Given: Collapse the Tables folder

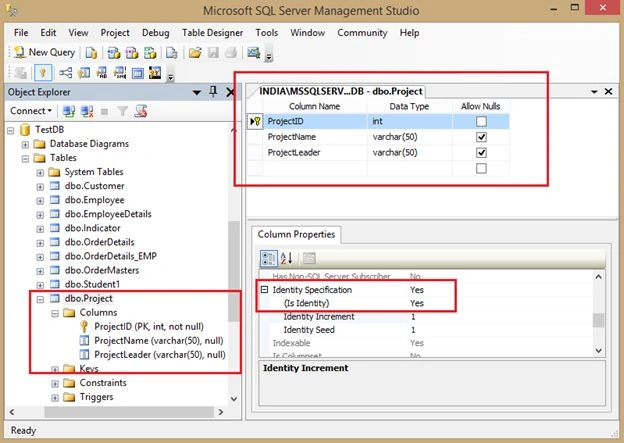Looking at the screenshot, I should click(x=25, y=158).
